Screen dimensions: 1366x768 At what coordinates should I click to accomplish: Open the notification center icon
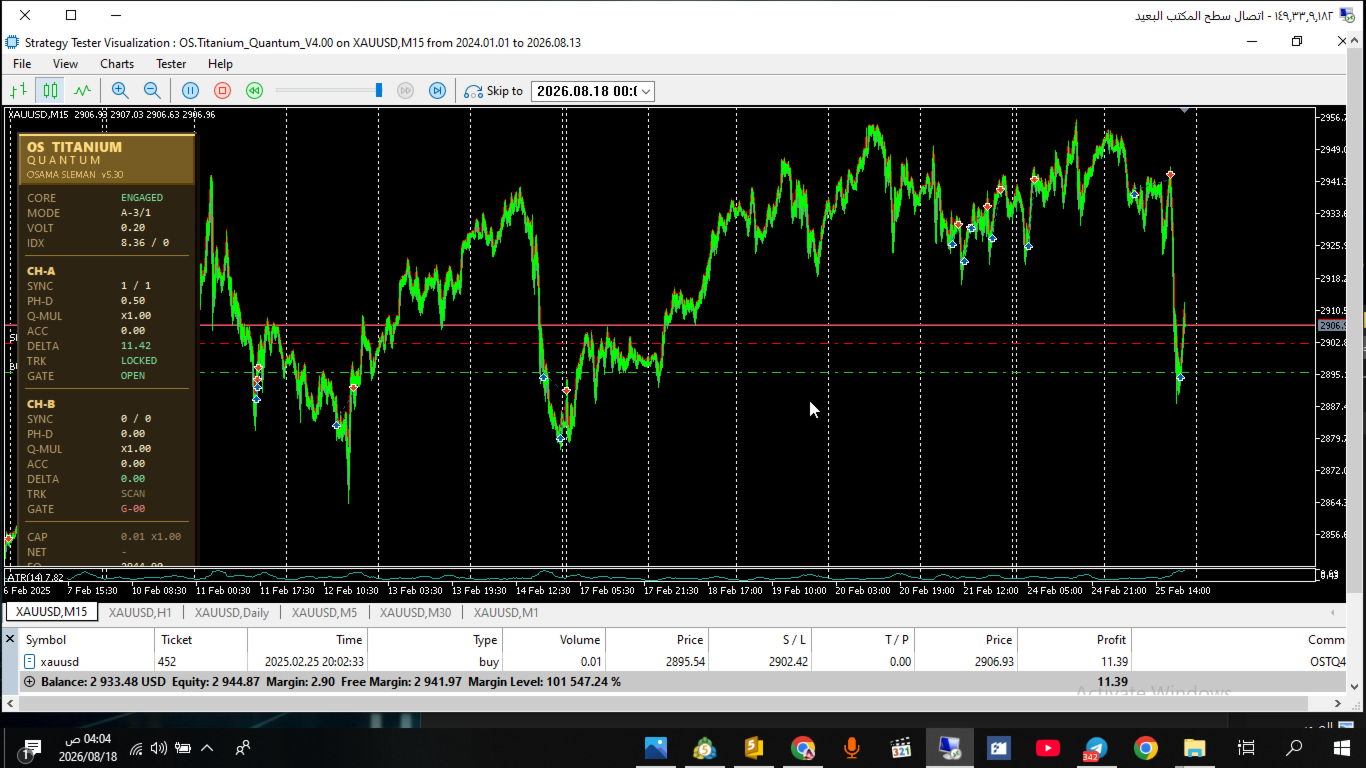point(32,747)
